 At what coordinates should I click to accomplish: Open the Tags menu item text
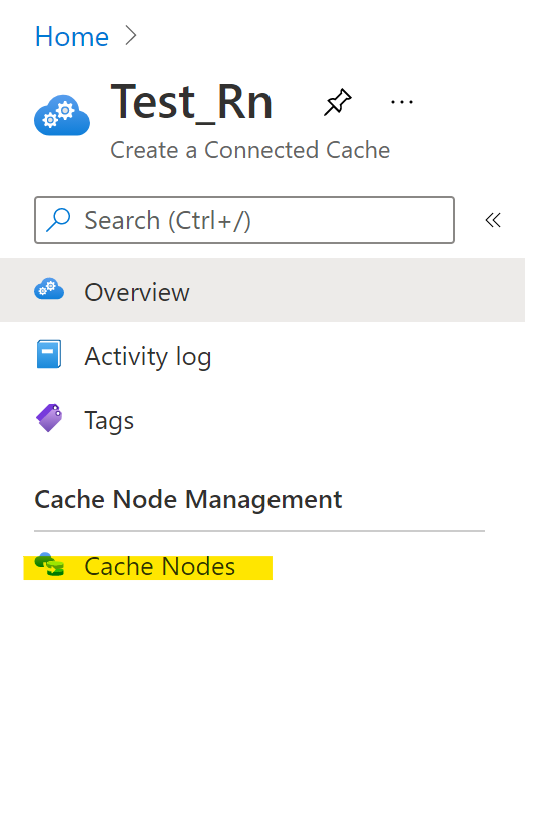[109, 420]
